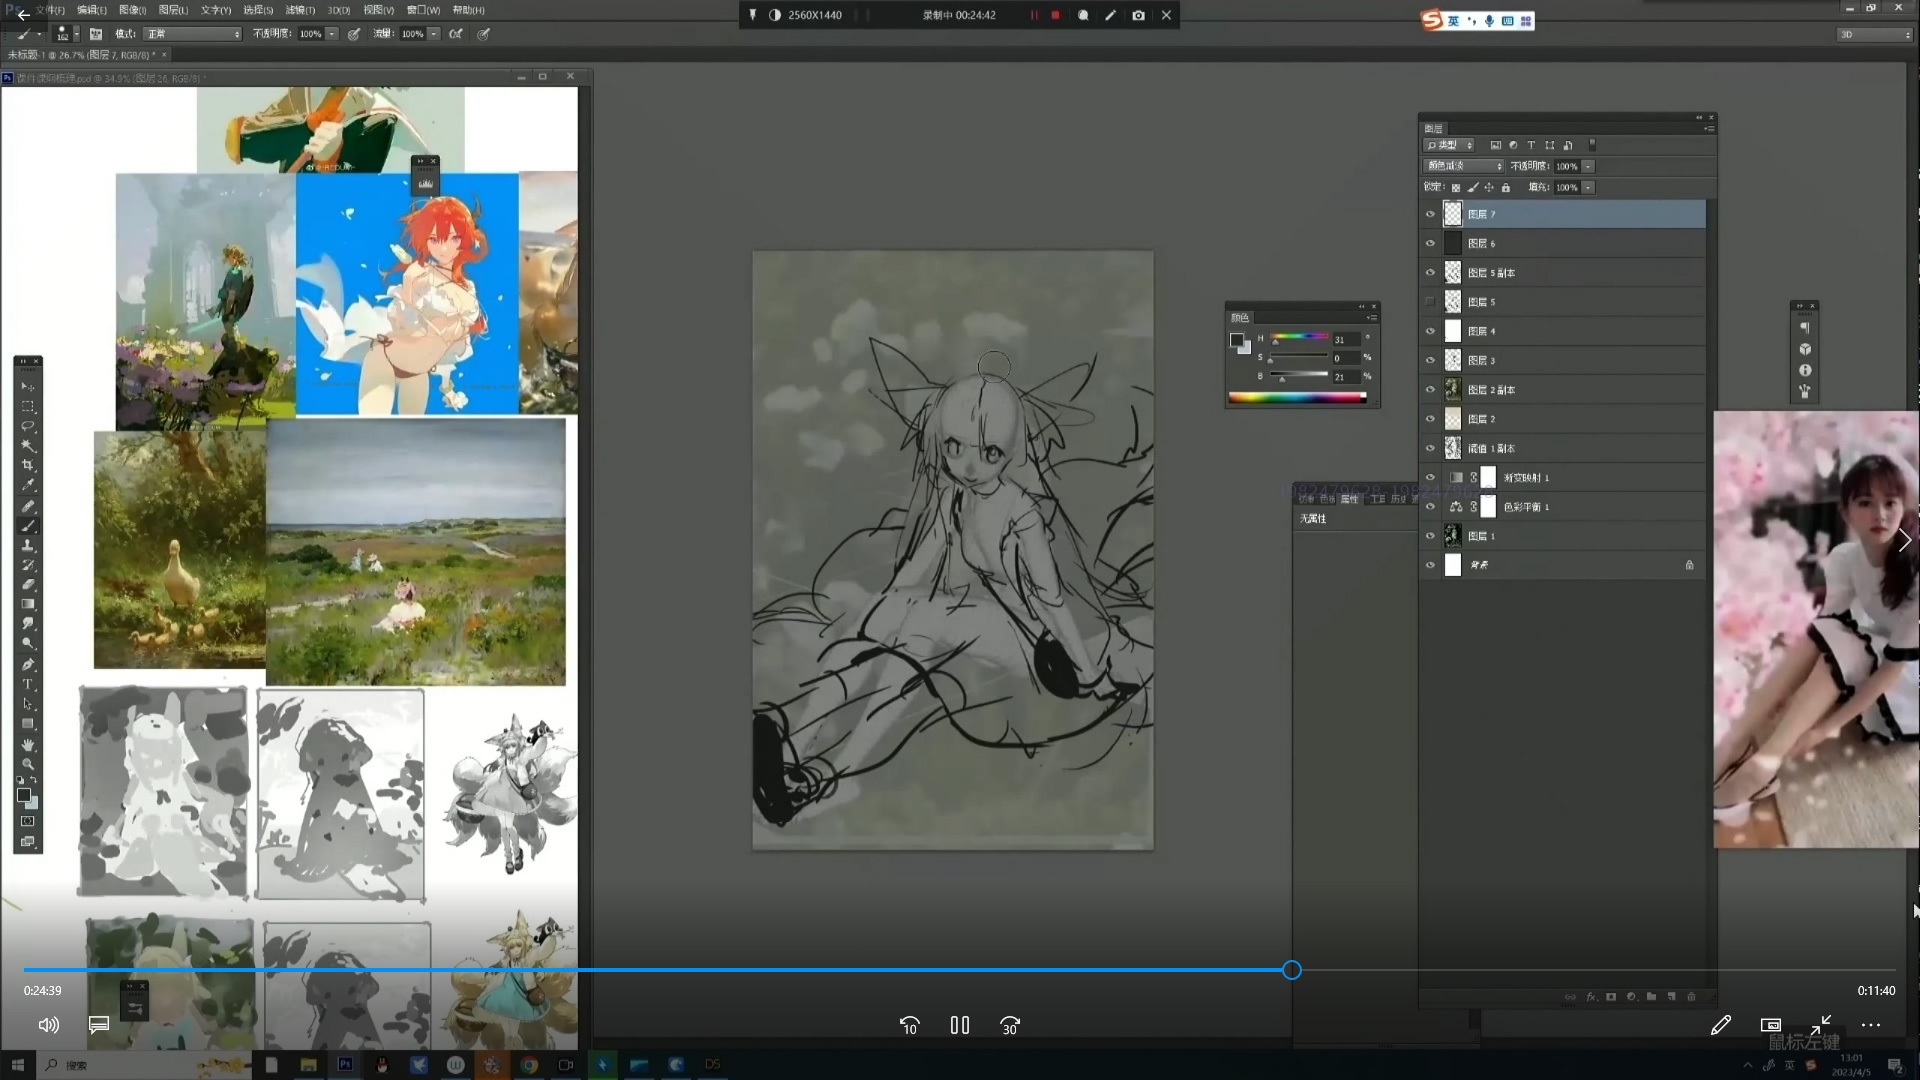Pause the video playback

[x=959, y=1025]
